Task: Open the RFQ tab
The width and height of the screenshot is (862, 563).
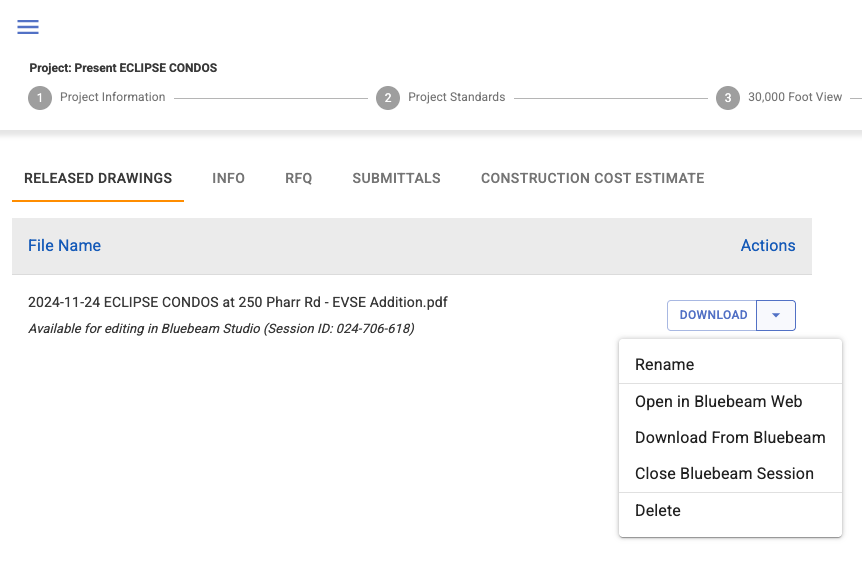Action: click(298, 179)
